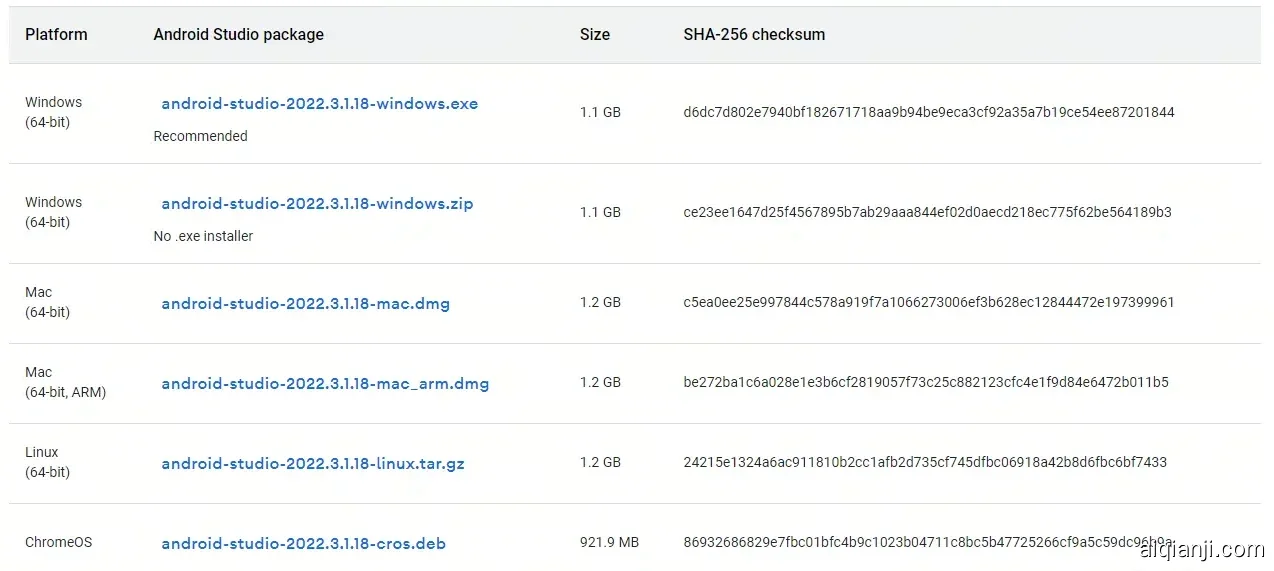Click the SHA-256 checksum column header

coord(754,35)
